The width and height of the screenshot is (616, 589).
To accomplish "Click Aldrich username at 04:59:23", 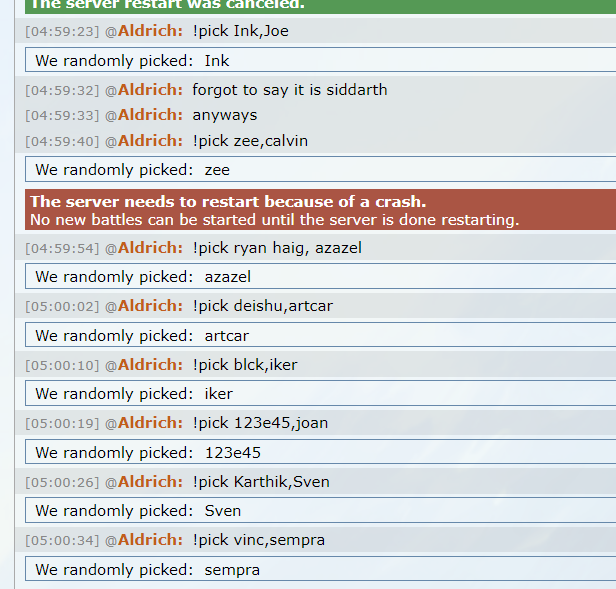I will [150, 31].
